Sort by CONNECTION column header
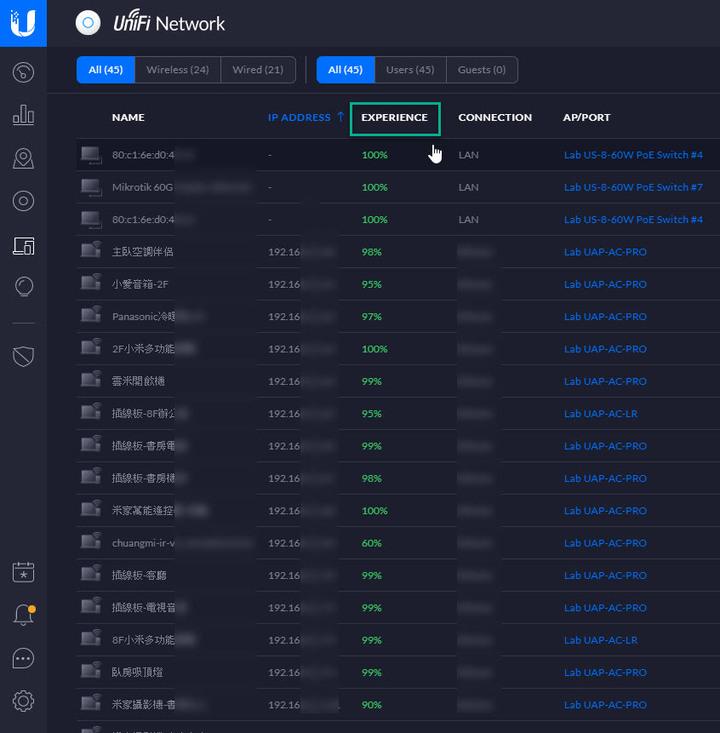Screen dimensions: 720x733 [495, 117]
